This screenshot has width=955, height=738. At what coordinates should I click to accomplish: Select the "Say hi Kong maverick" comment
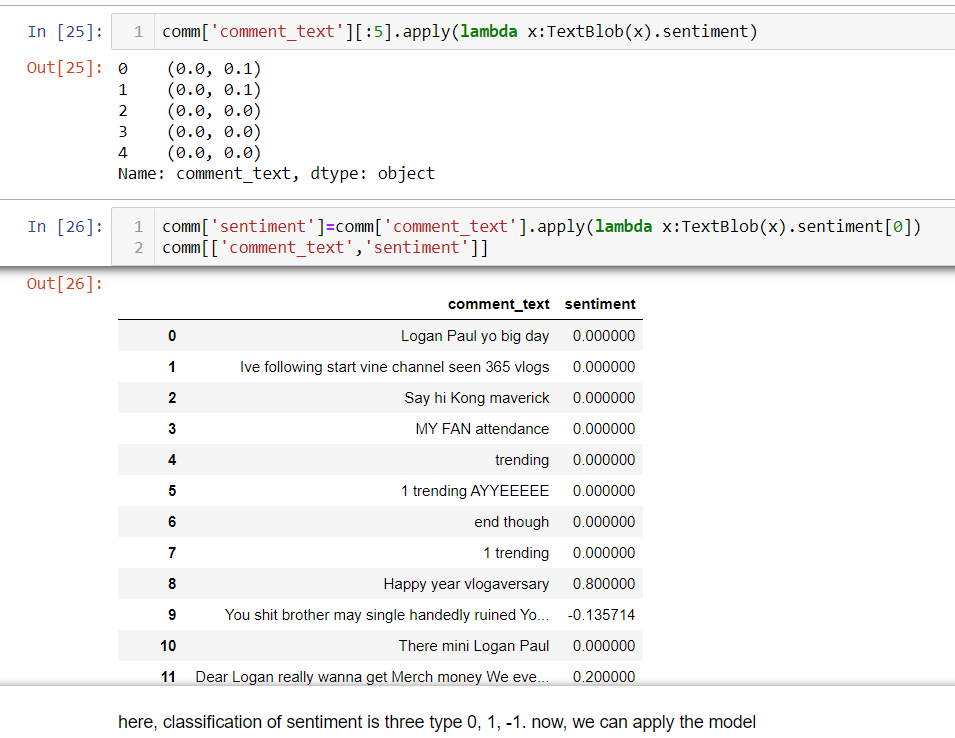point(477,398)
